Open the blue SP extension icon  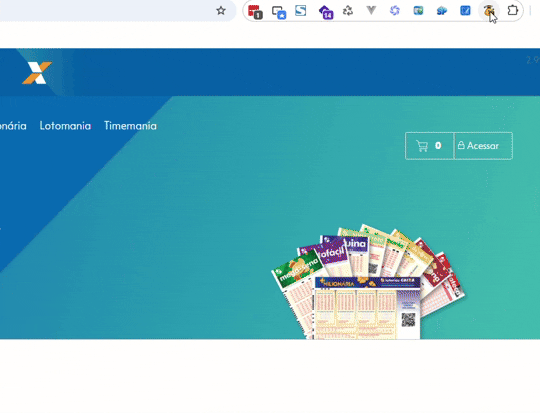[x=442, y=11]
